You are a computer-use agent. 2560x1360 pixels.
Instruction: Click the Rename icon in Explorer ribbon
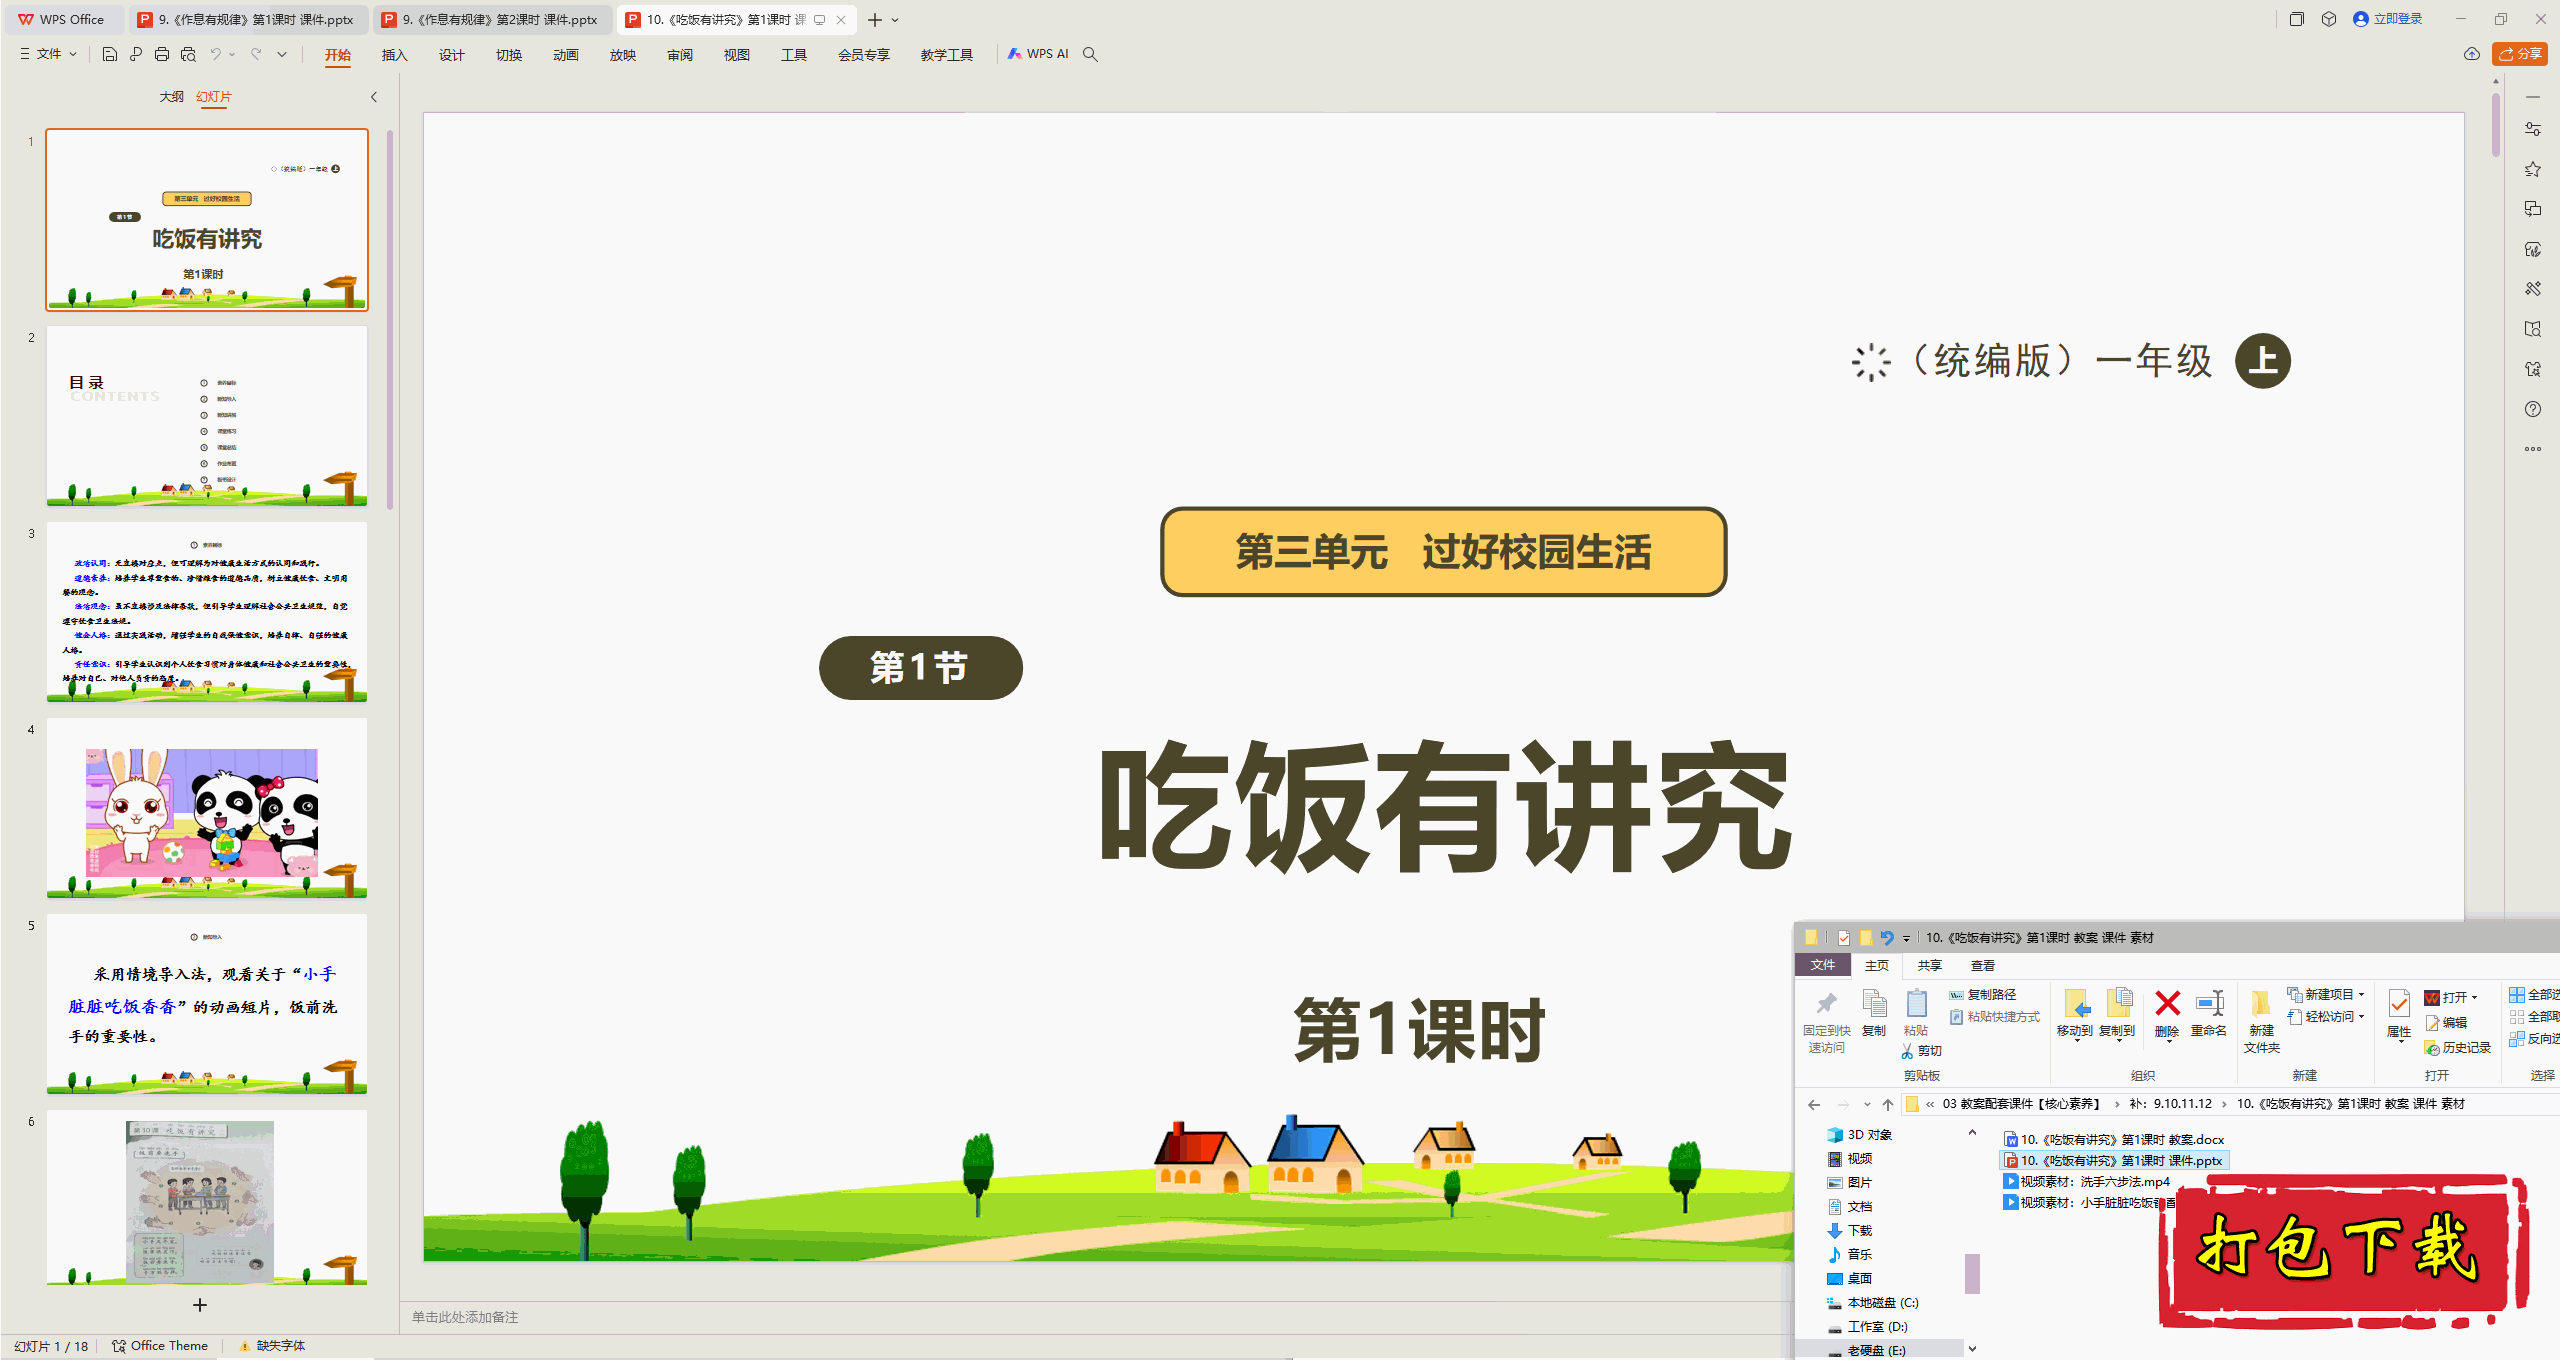click(2209, 1003)
